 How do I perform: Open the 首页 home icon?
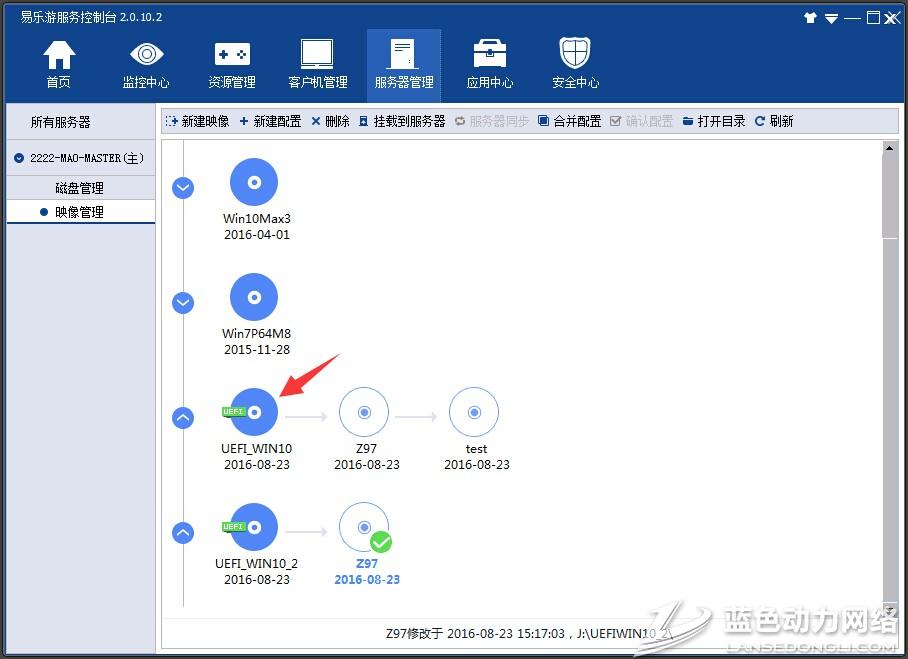point(59,64)
